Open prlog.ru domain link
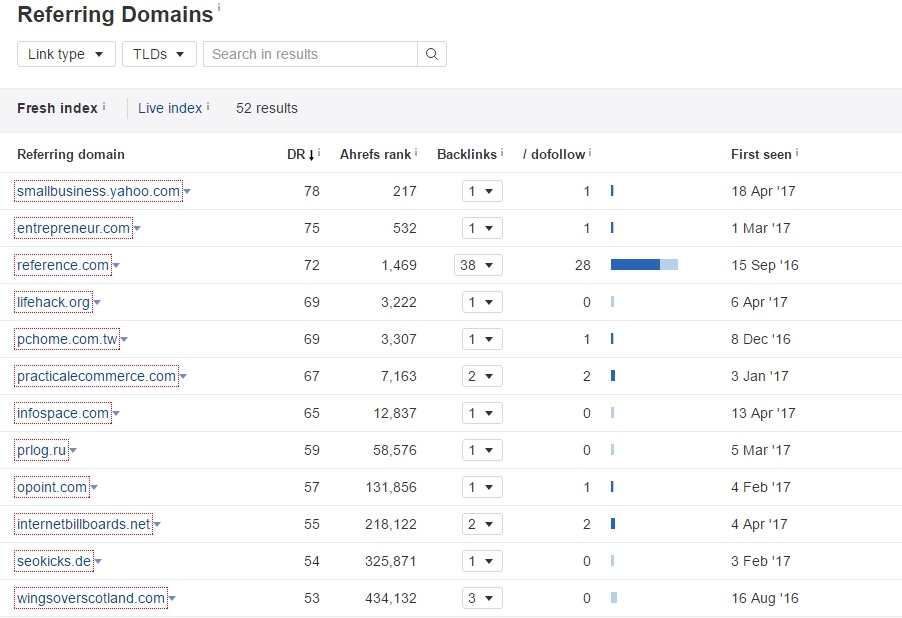 (x=41, y=450)
